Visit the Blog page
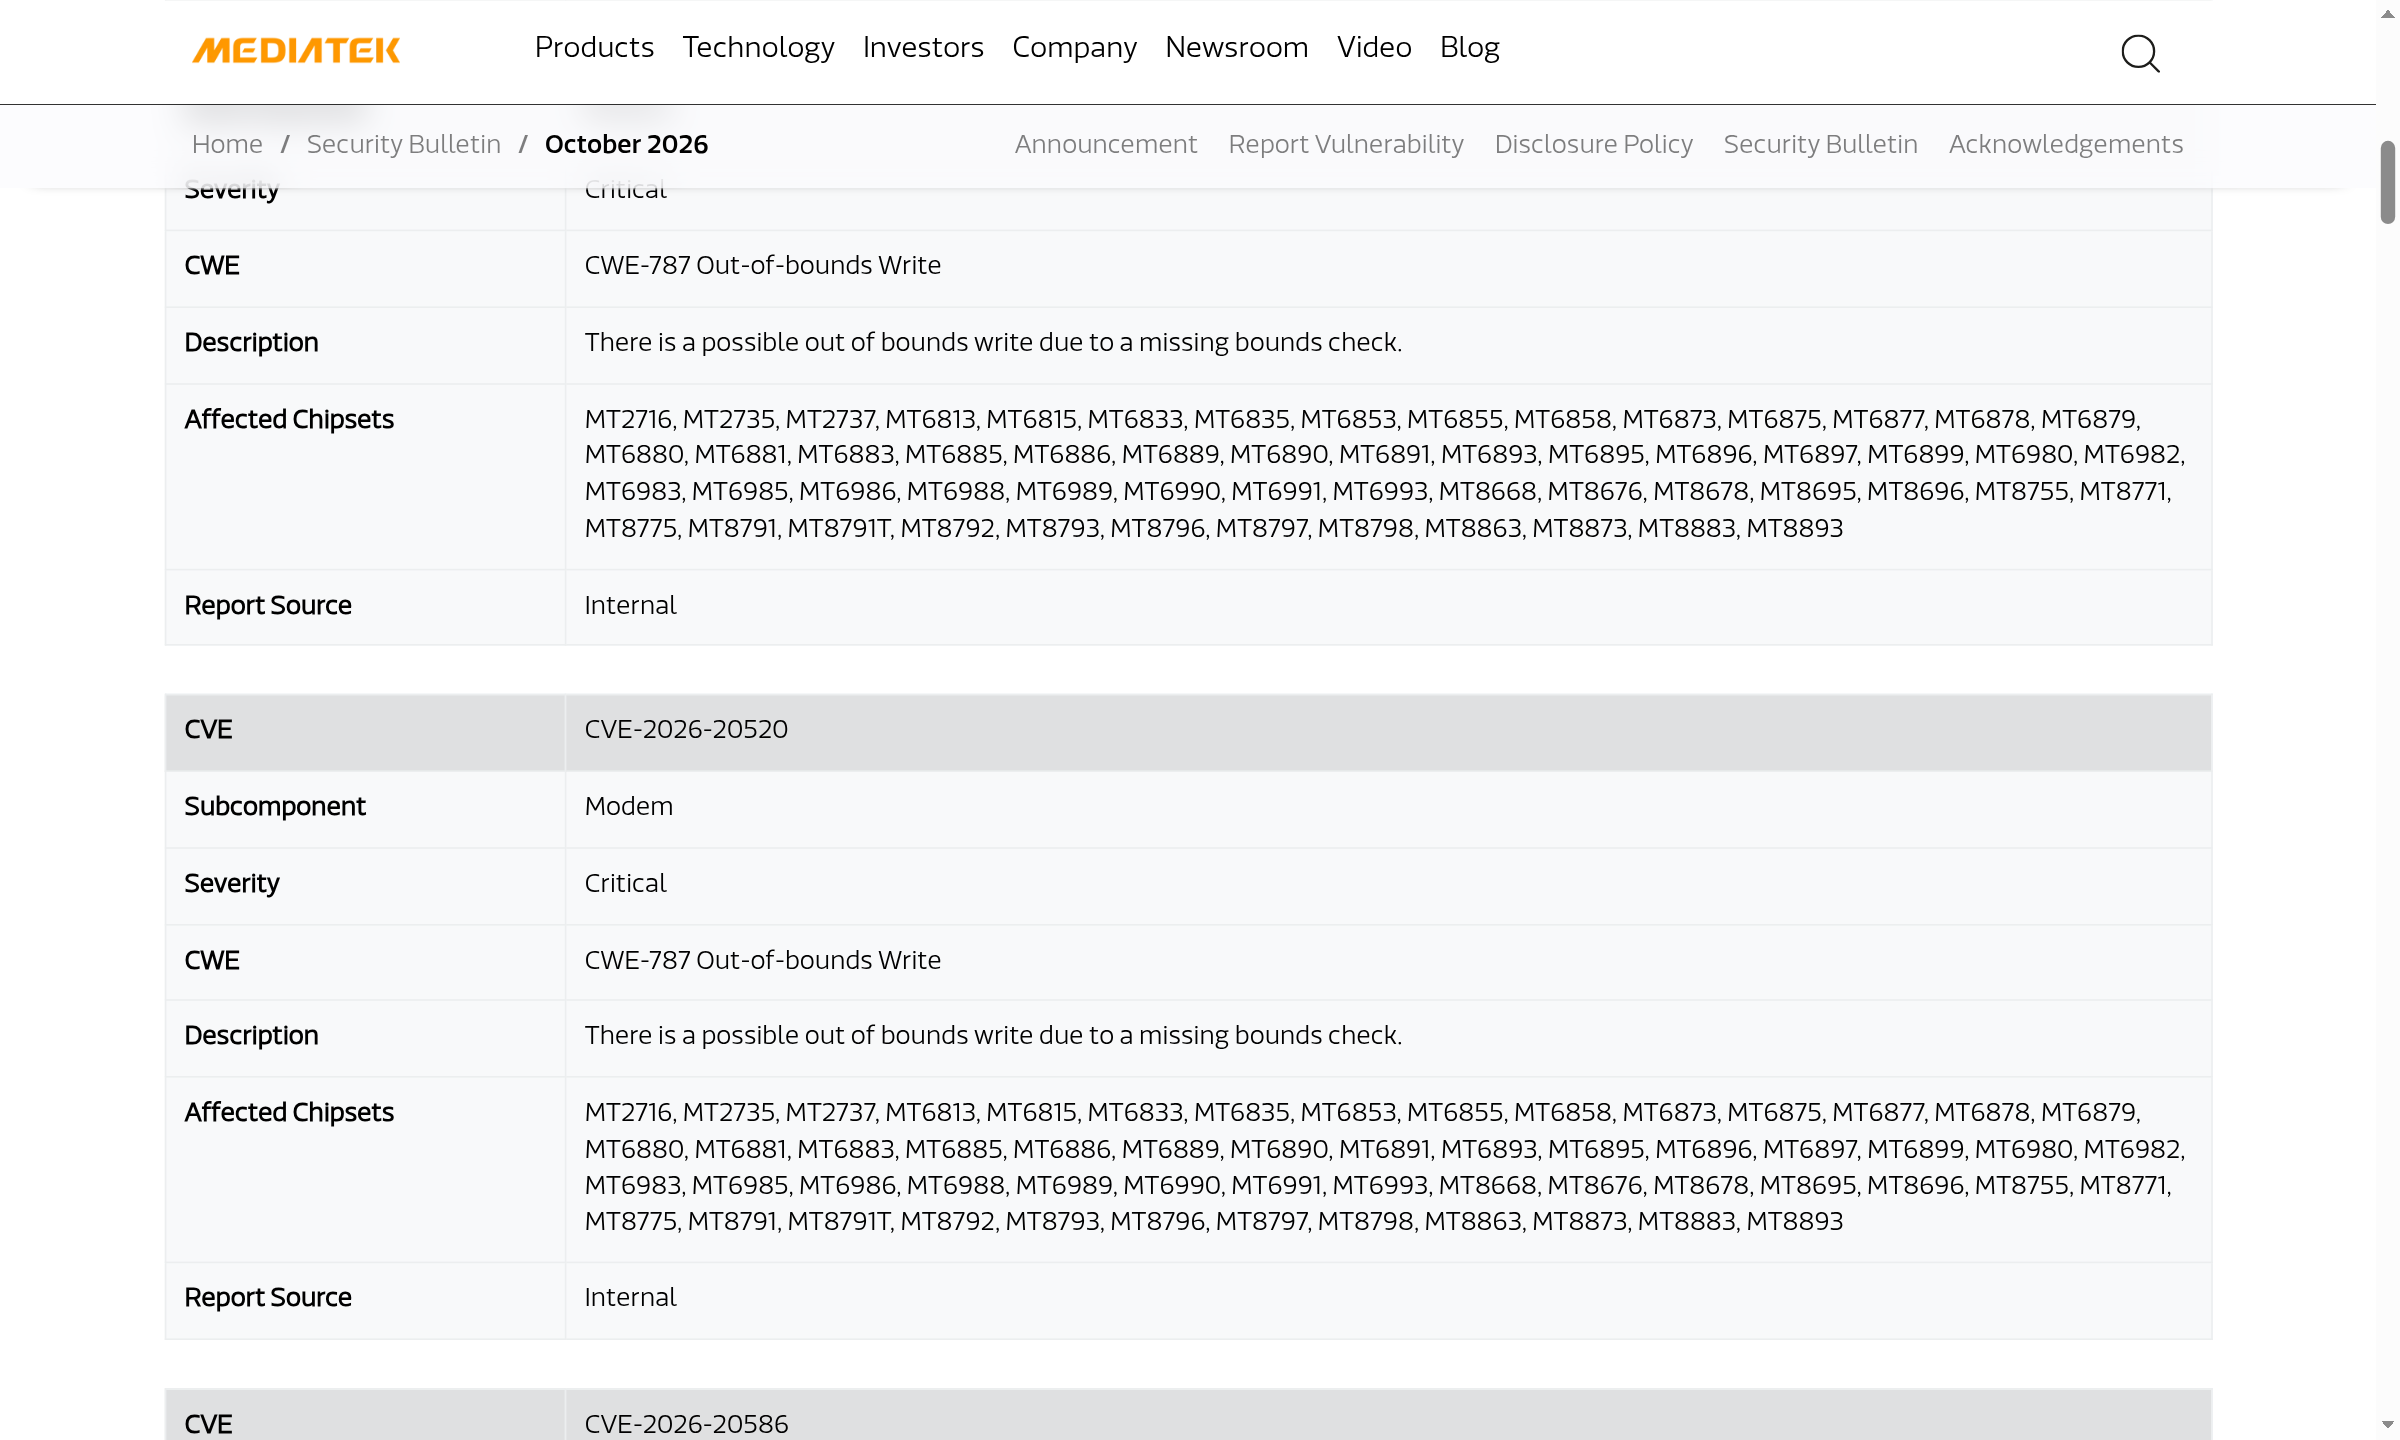Screen dimensions: 2400x1440 click(x=1469, y=47)
